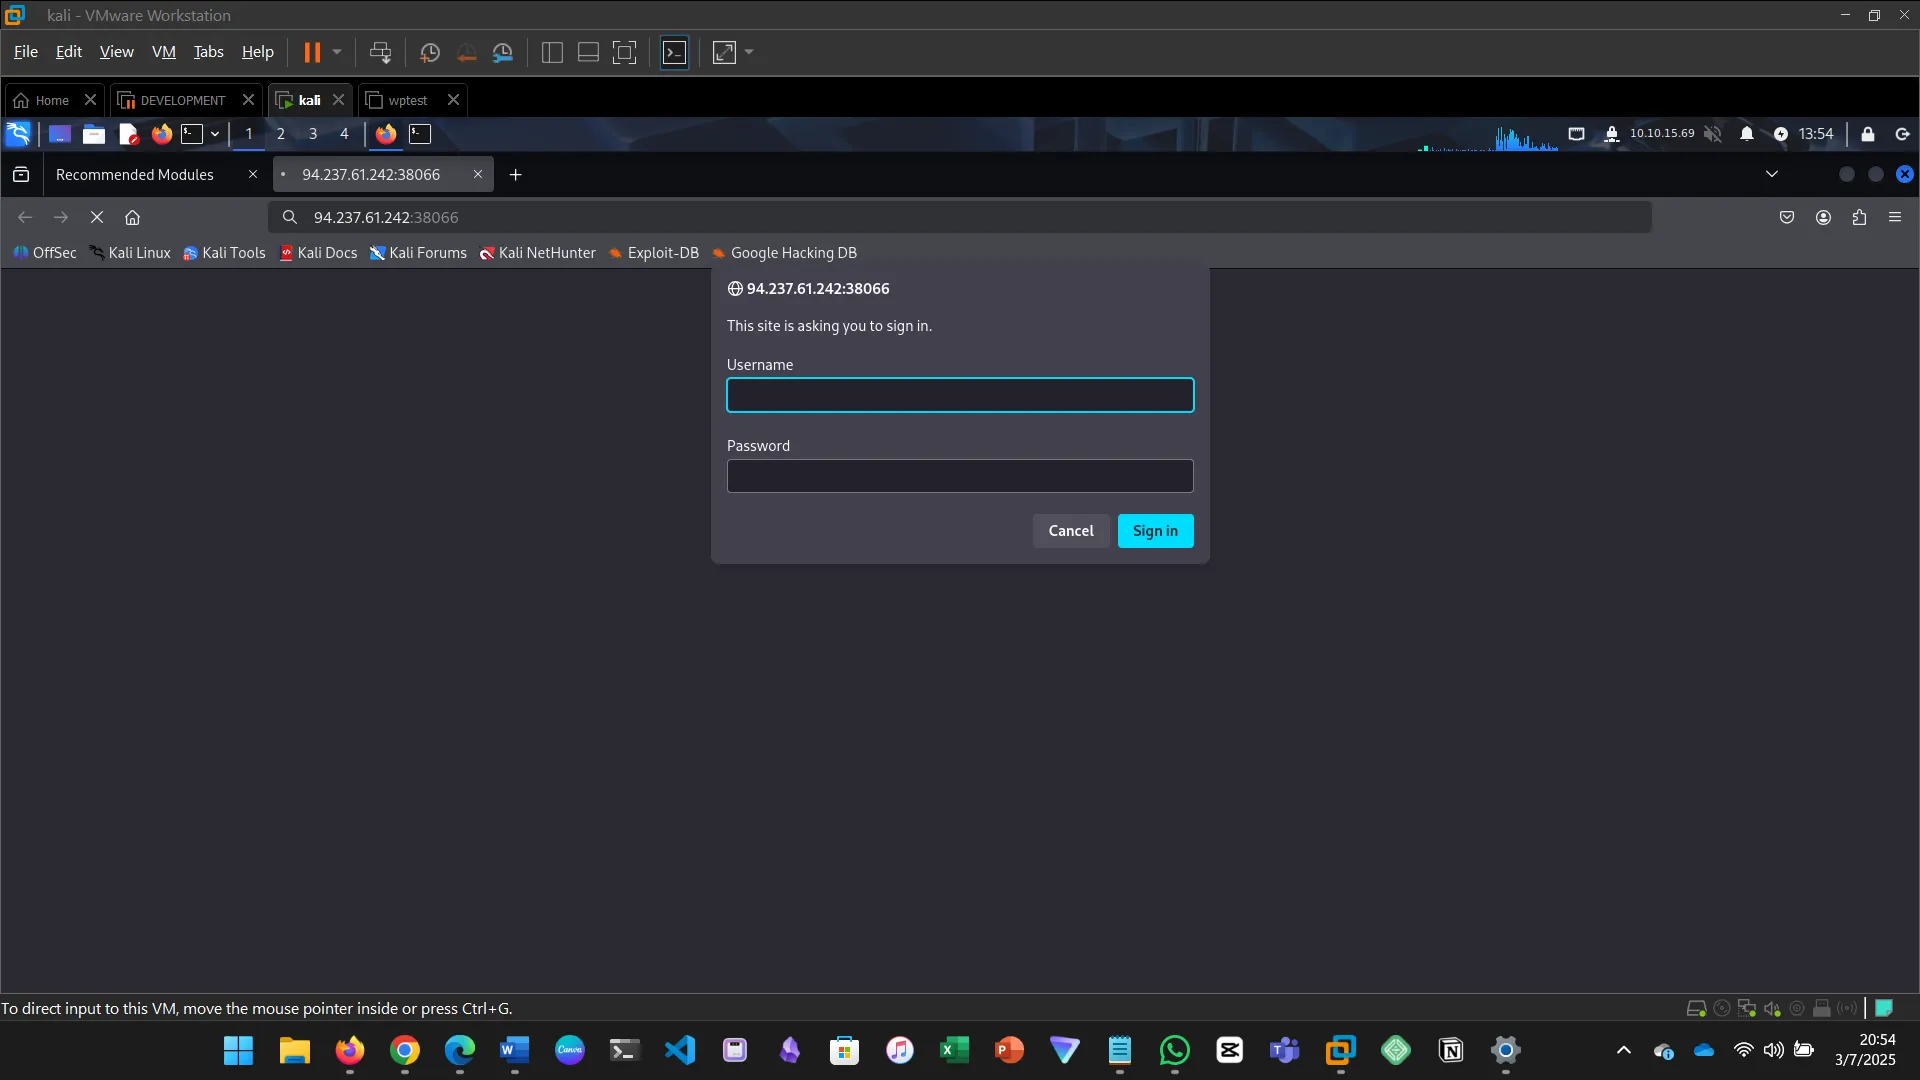Open the VM menu in VMware menu bar
The height and width of the screenshot is (1080, 1920).
[163, 52]
